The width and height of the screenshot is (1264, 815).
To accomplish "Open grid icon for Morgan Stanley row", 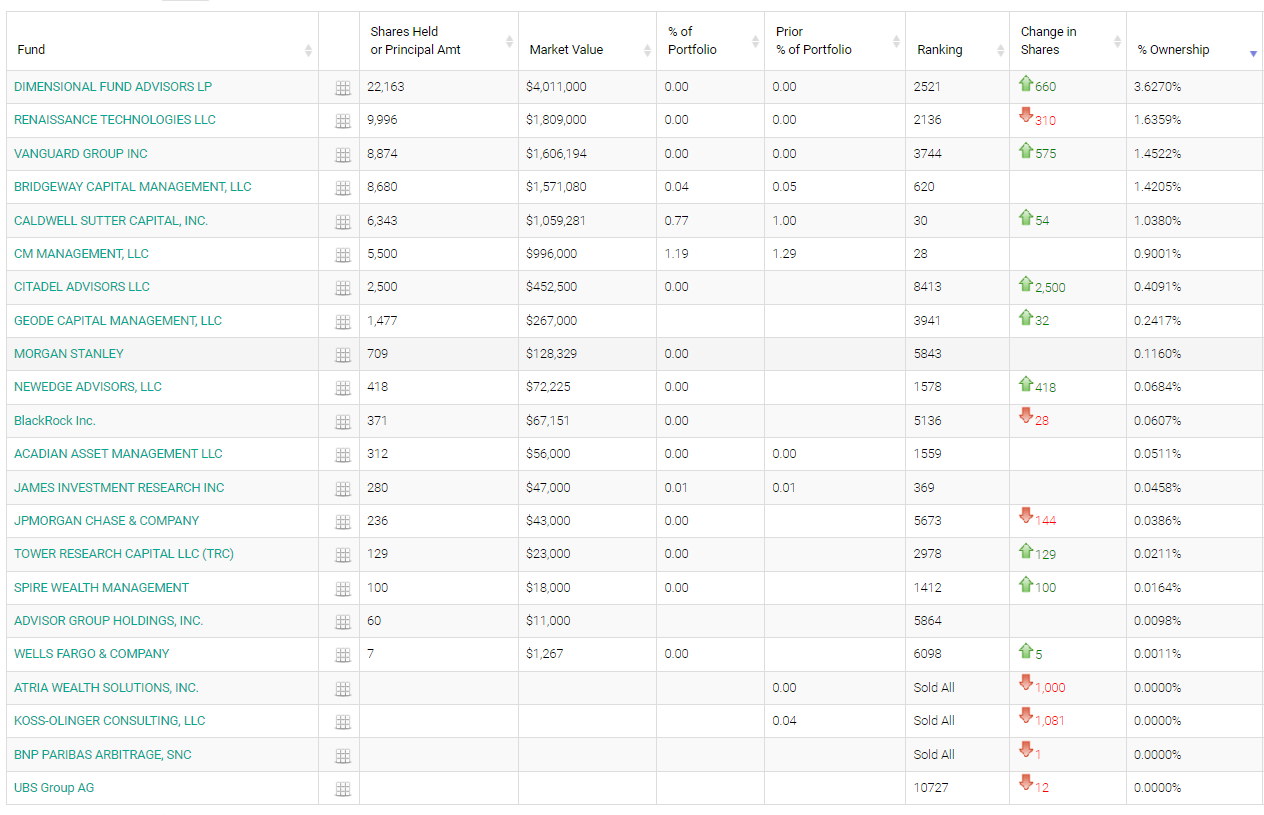I will point(343,355).
